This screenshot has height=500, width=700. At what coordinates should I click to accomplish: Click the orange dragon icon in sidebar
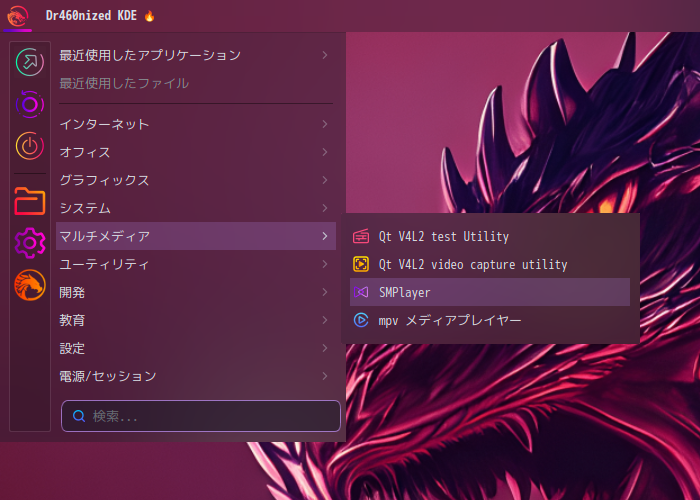(x=30, y=285)
